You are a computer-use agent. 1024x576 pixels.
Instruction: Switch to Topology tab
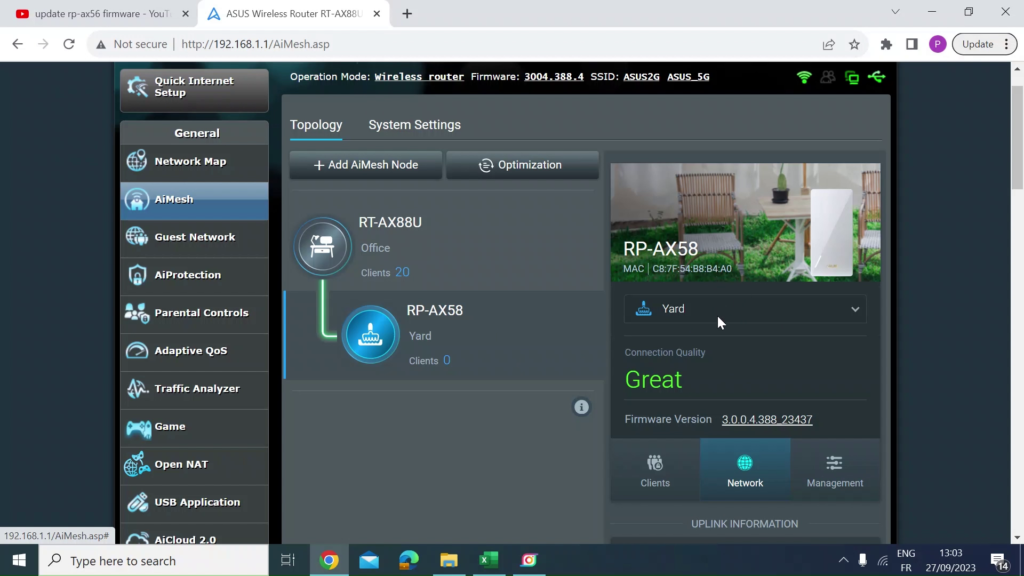pos(316,125)
